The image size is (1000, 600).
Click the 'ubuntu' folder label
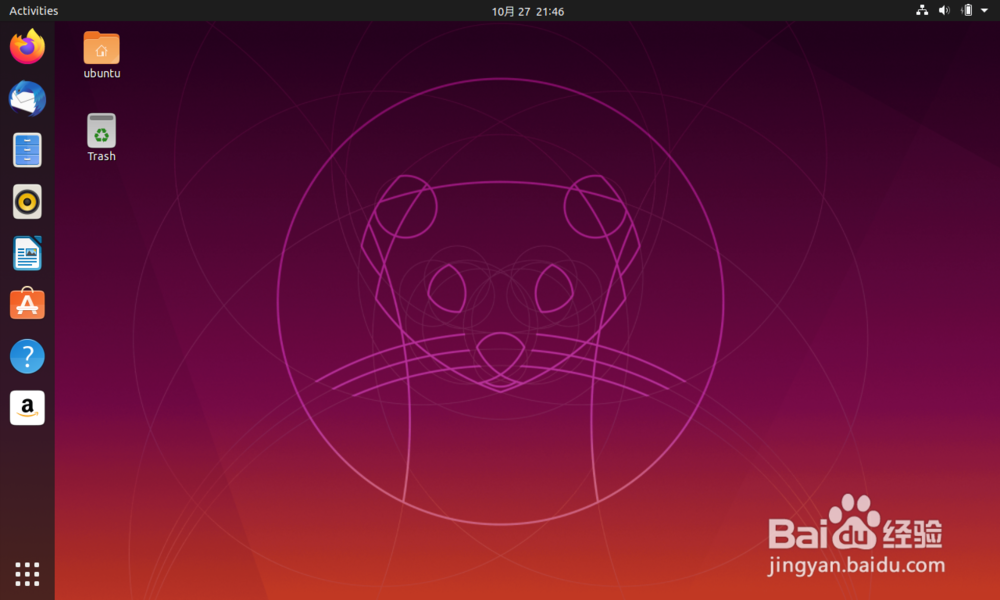(x=102, y=73)
